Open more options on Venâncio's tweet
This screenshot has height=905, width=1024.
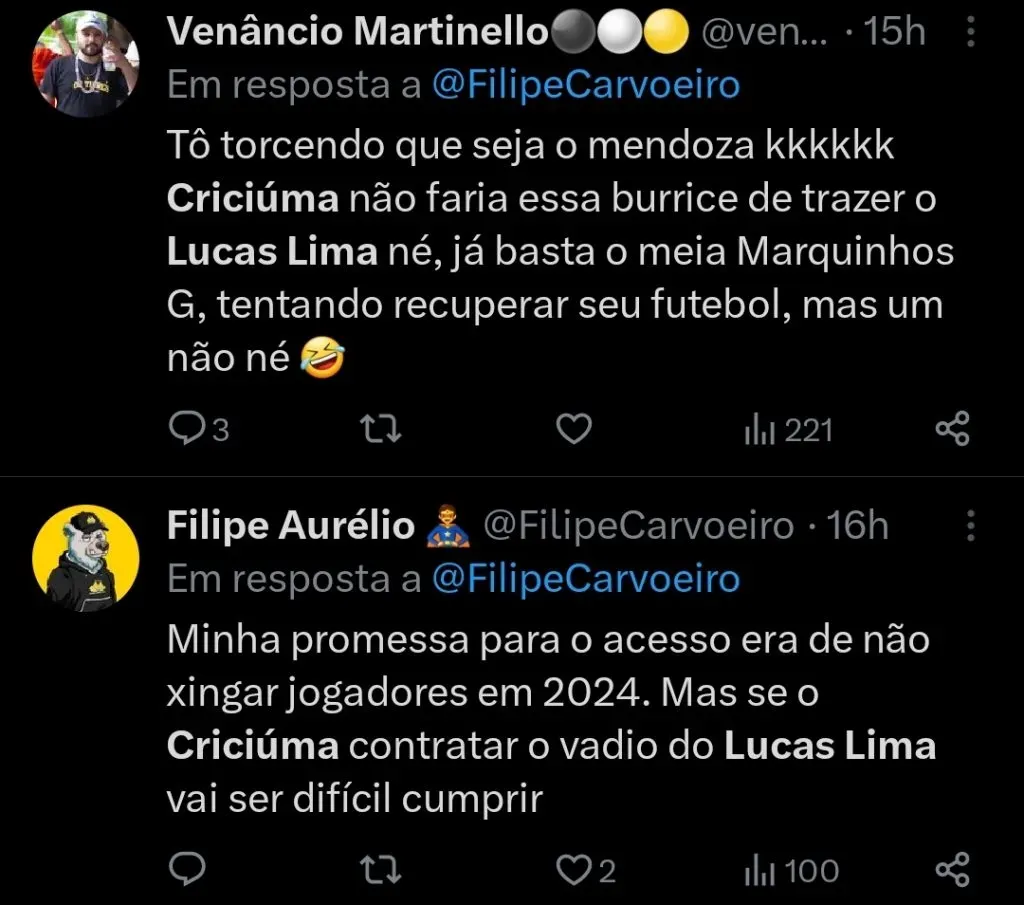970,33
